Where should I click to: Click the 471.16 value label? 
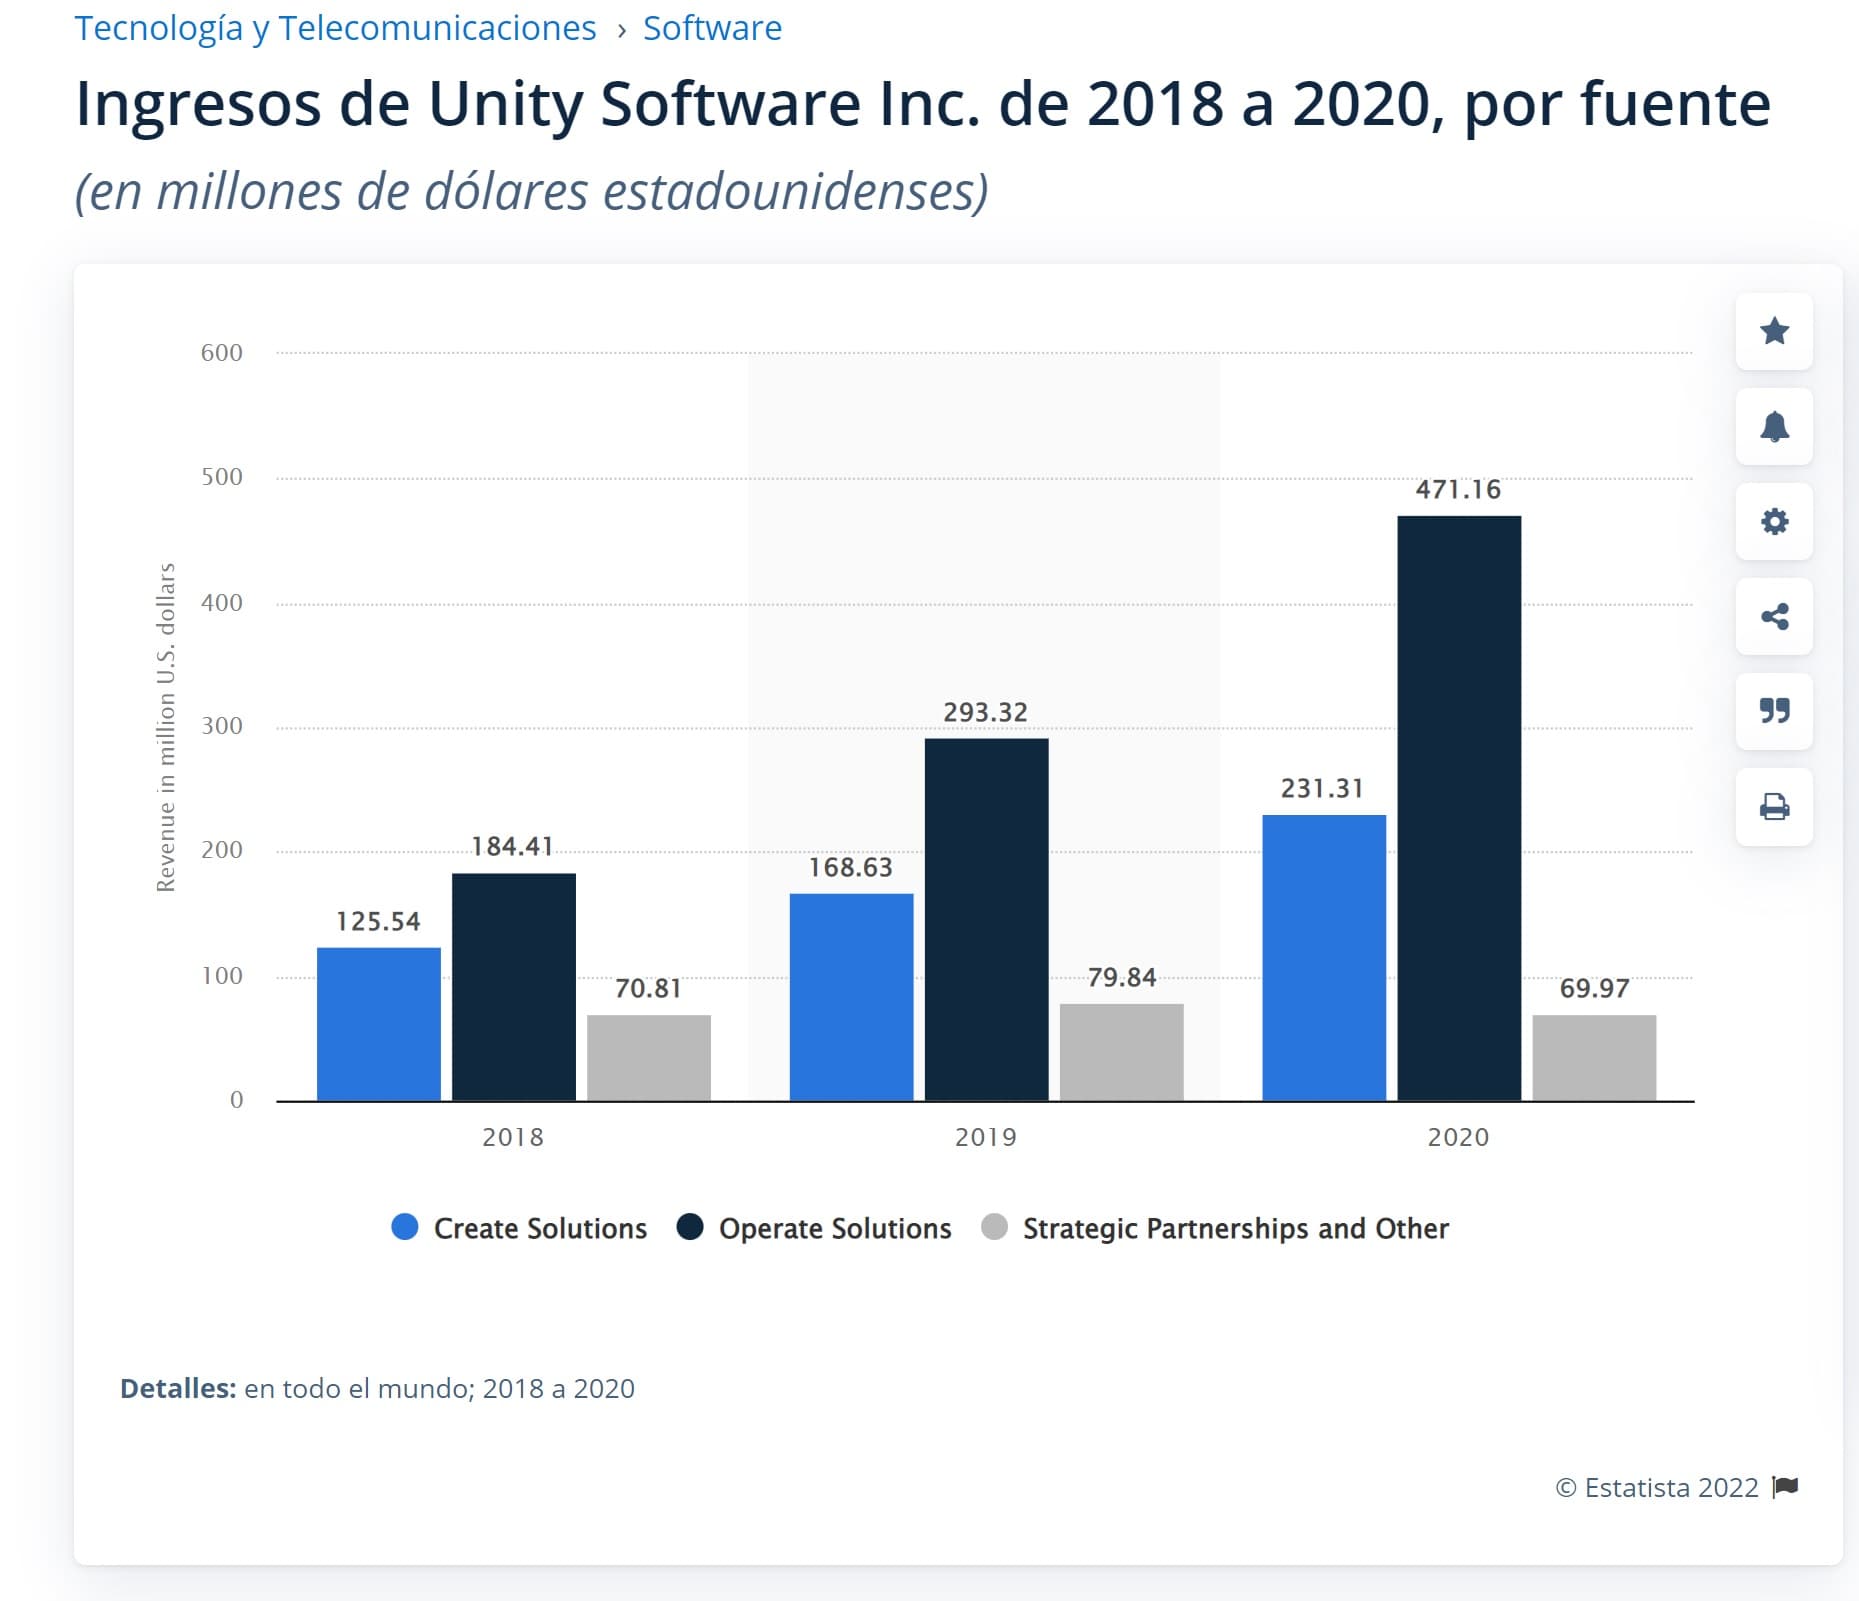pyautogui.click(x=1458, y=489)
